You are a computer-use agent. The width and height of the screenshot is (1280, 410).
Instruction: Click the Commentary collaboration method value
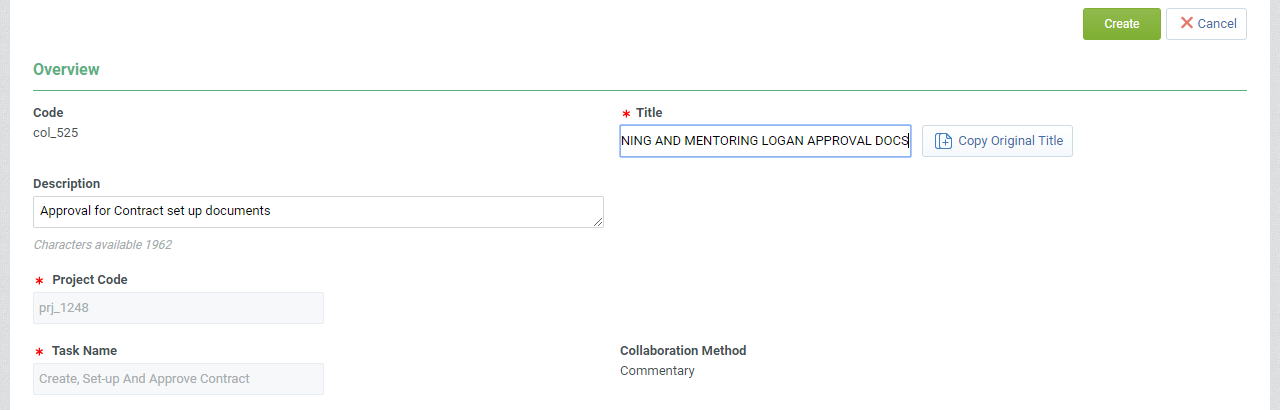(x=657, y=371)
